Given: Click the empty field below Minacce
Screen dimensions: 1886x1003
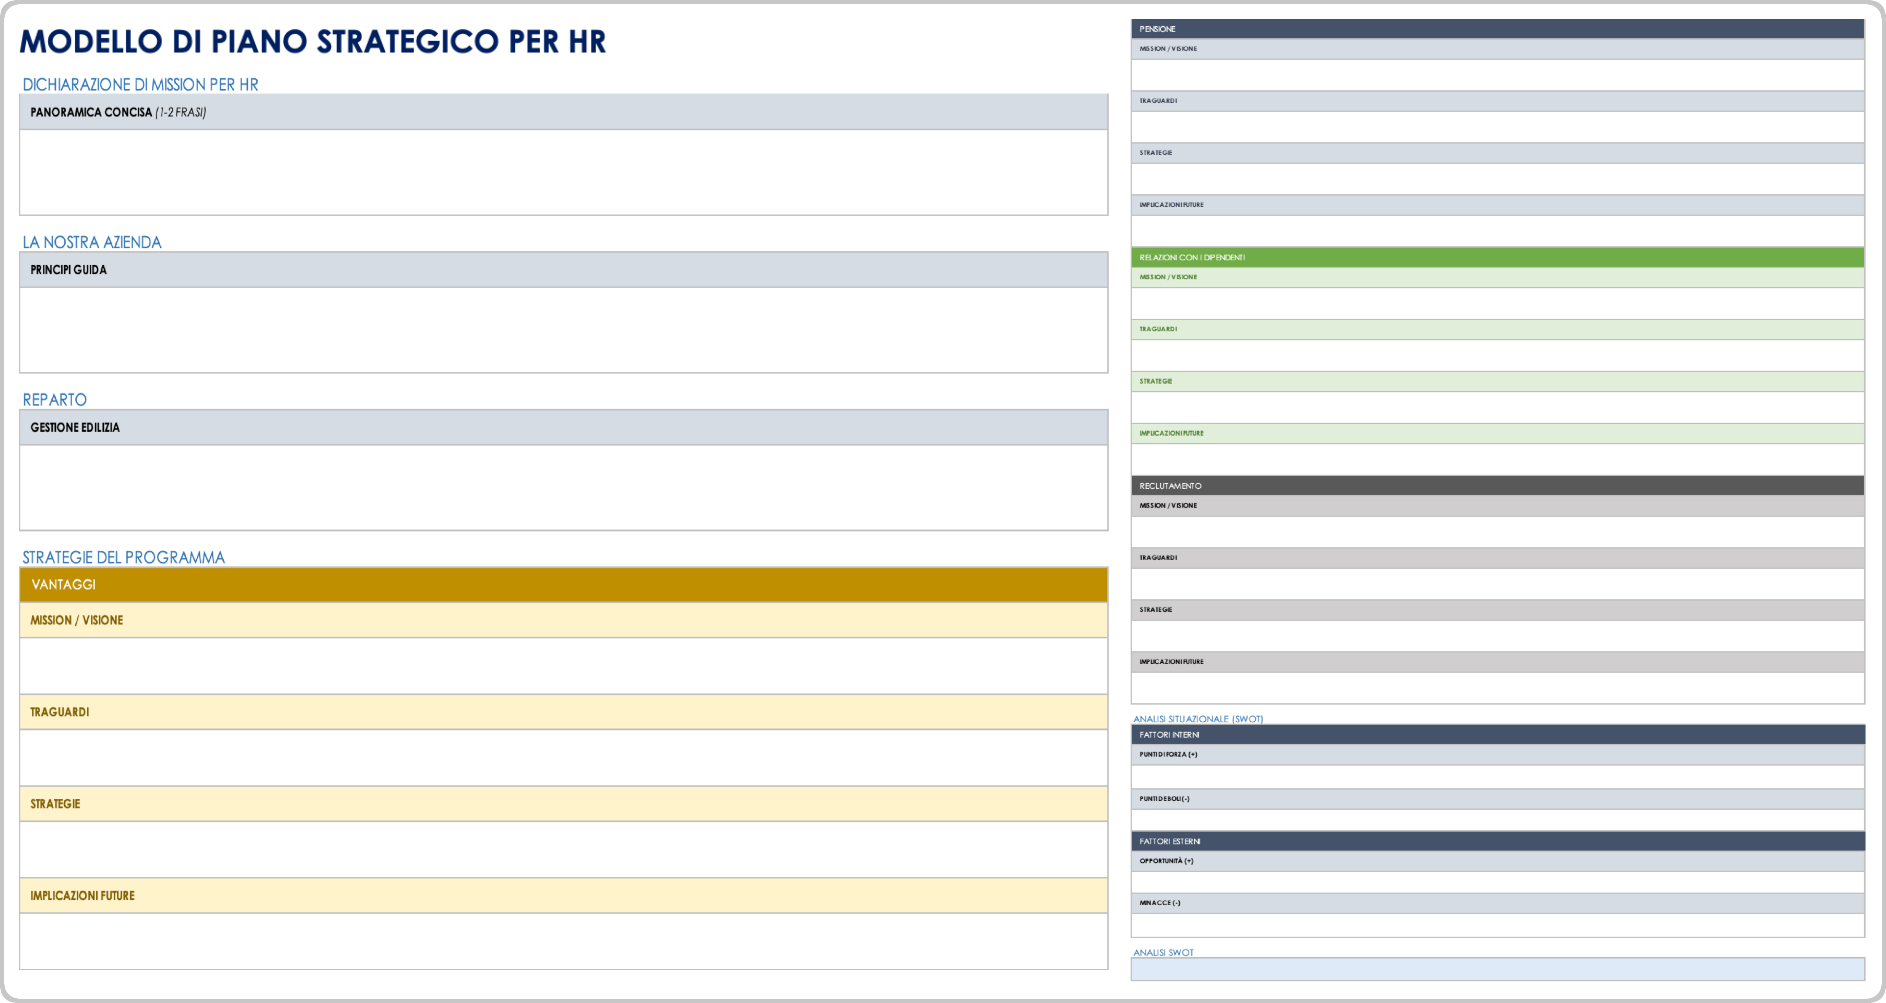Looking at the screenshot, I should click(x=1497, y=925).
